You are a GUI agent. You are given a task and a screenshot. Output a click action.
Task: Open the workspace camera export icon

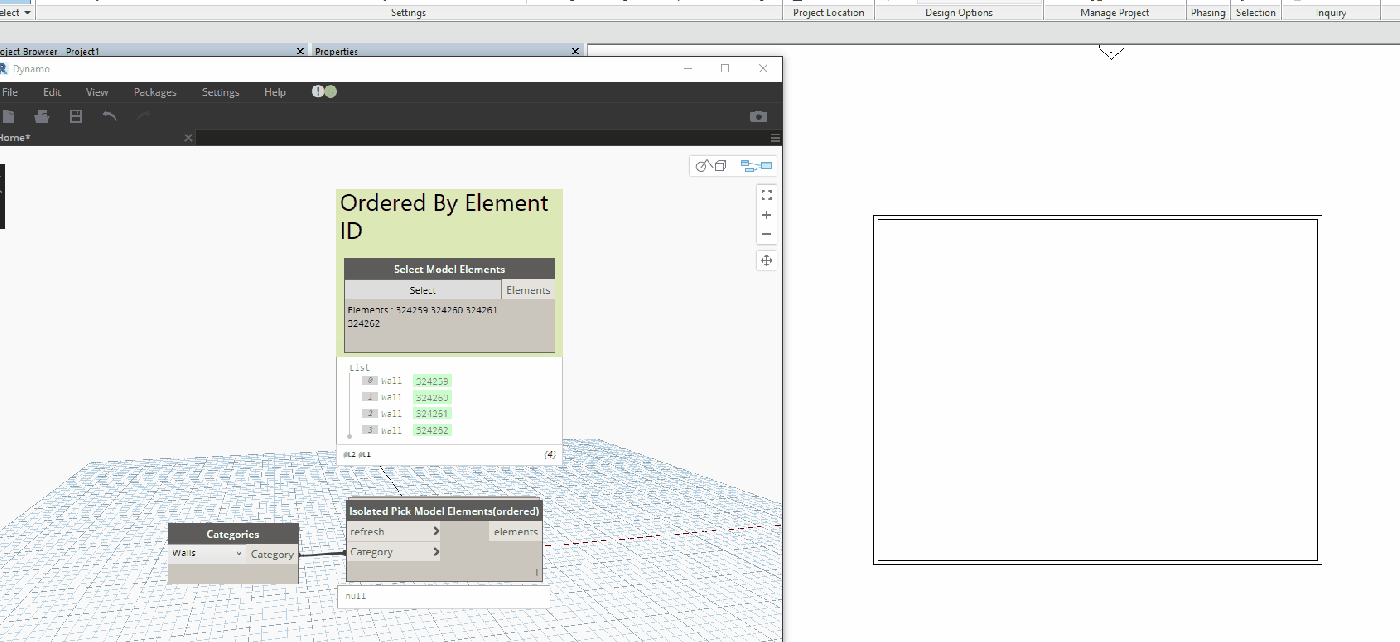pyautogui.click(x=757, y=116)
